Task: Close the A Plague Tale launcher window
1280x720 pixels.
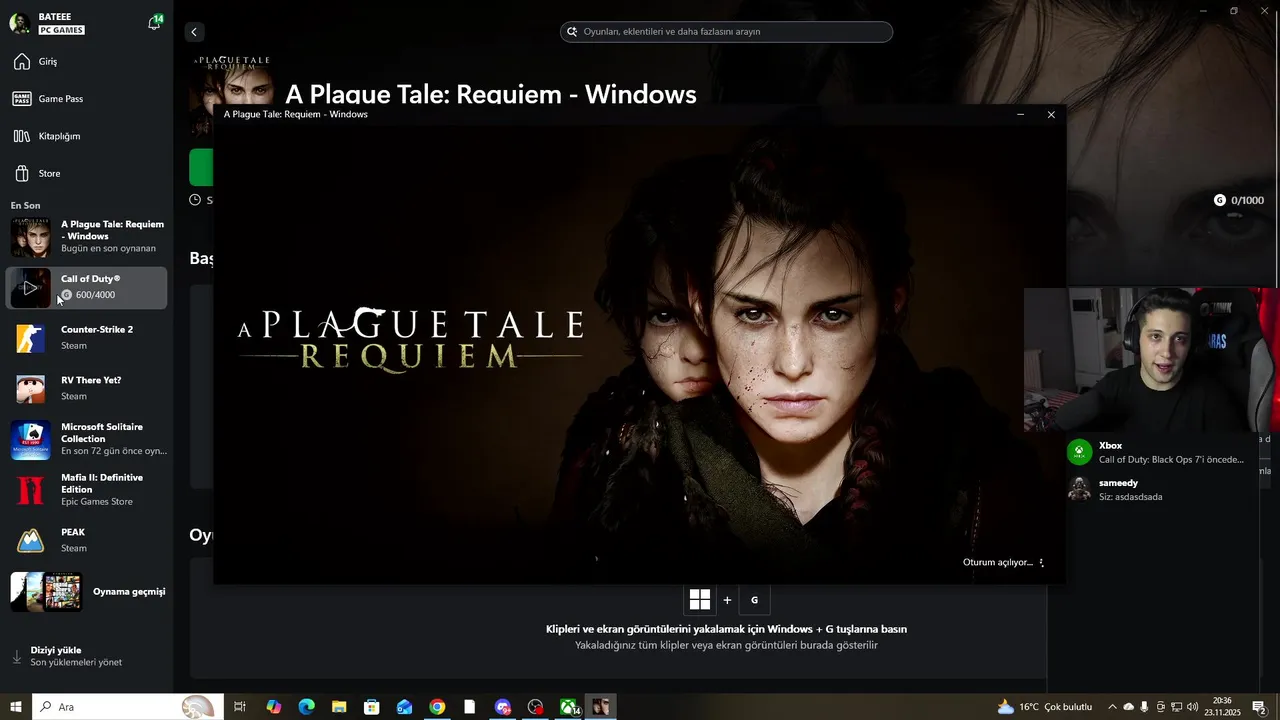Action: 1051,115
